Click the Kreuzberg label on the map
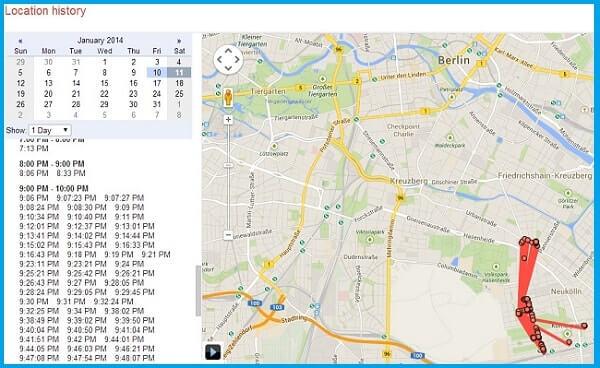600x368 pixels. tap(409, 181)
